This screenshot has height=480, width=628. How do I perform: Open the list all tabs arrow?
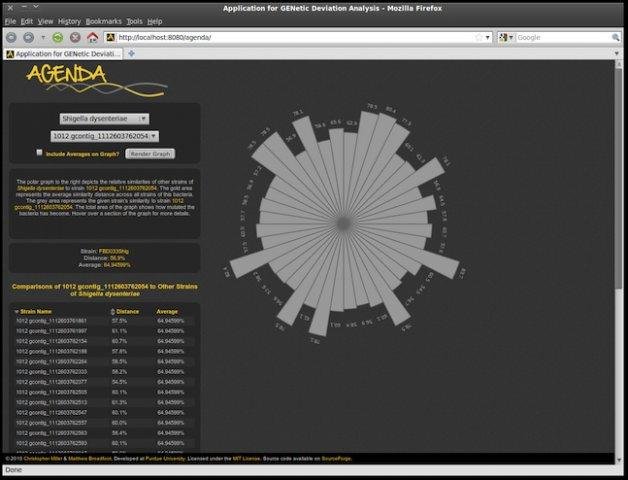(616, 53)
